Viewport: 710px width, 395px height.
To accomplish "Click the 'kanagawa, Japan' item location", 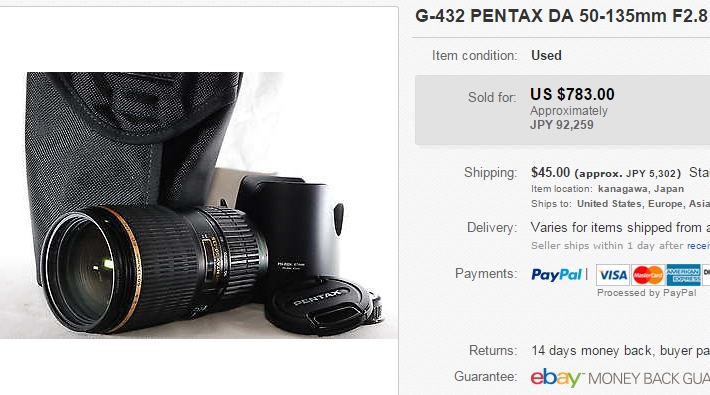I will pyautogui.click(x=641, y=189).
